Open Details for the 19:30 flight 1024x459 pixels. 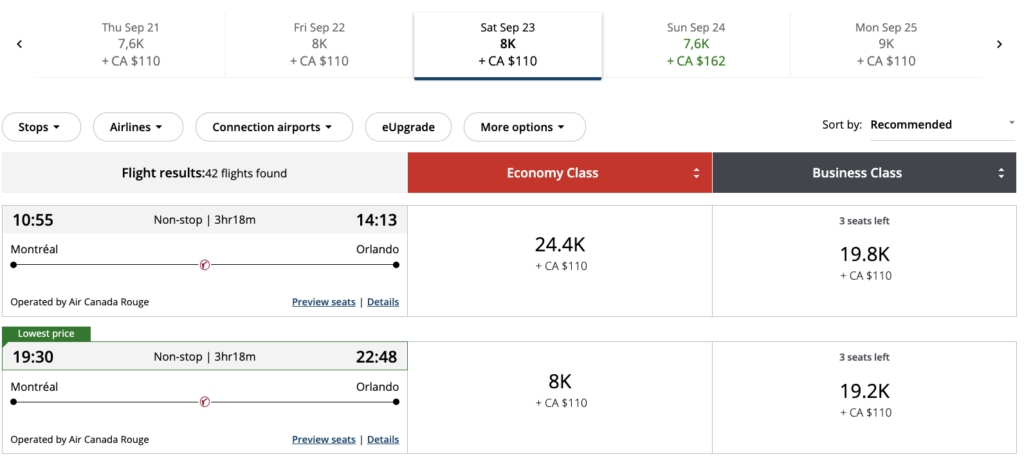click(x=383, y=439)
